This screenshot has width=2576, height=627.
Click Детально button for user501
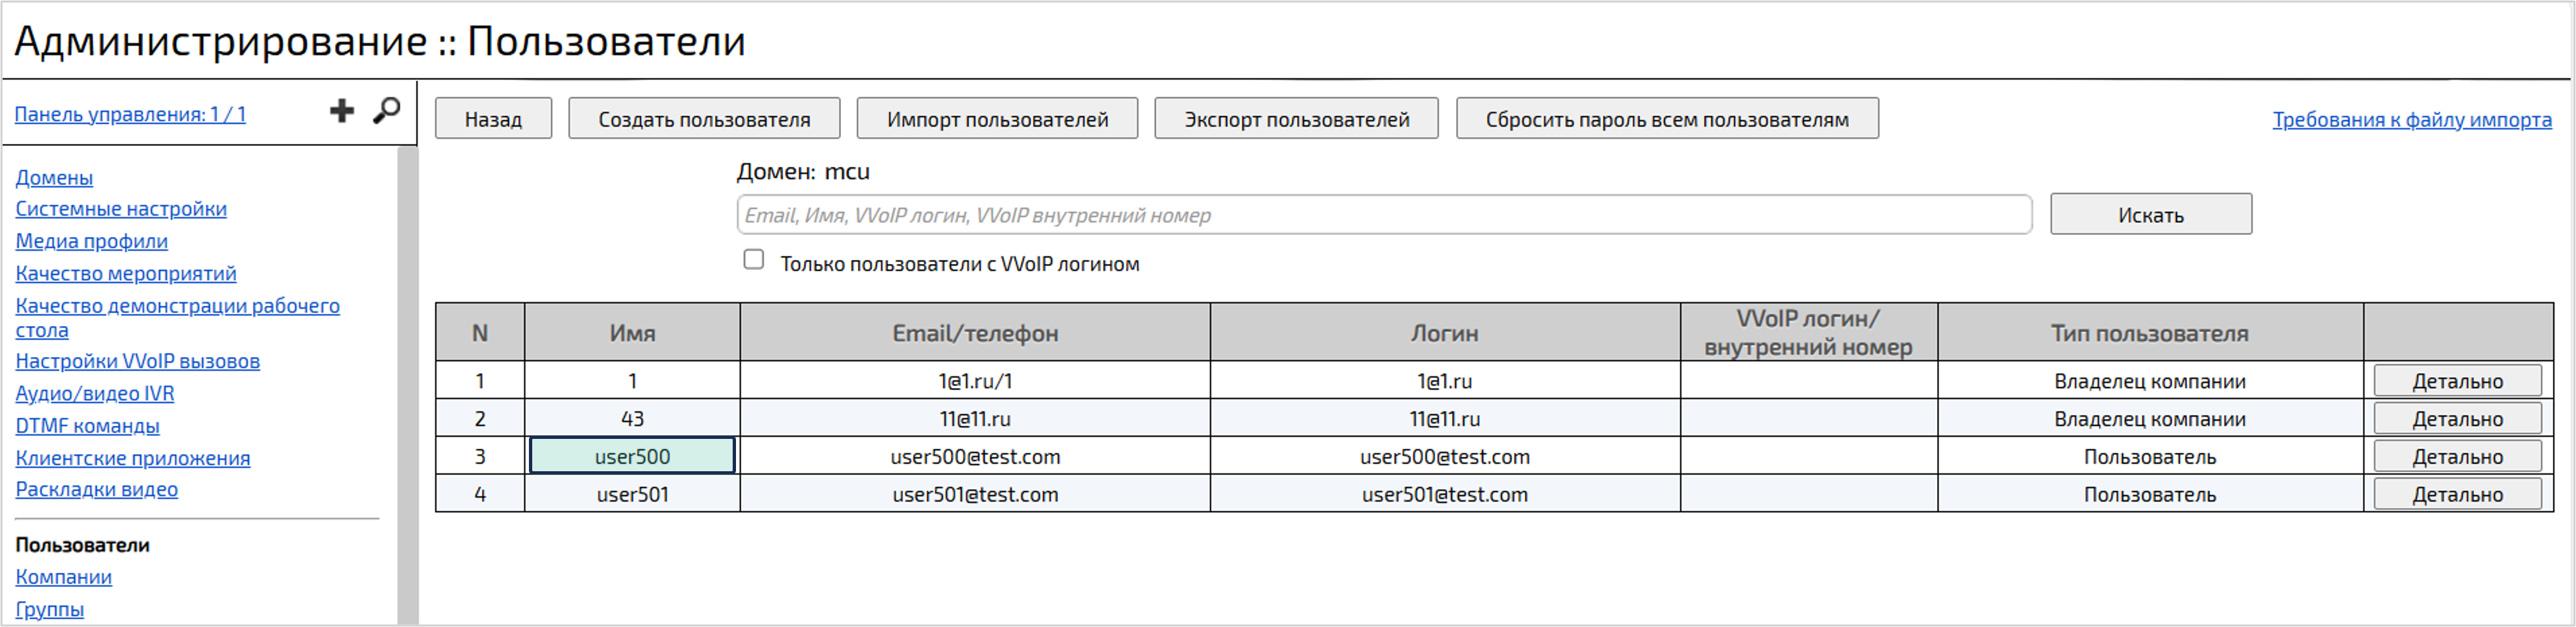[2457, 494]
